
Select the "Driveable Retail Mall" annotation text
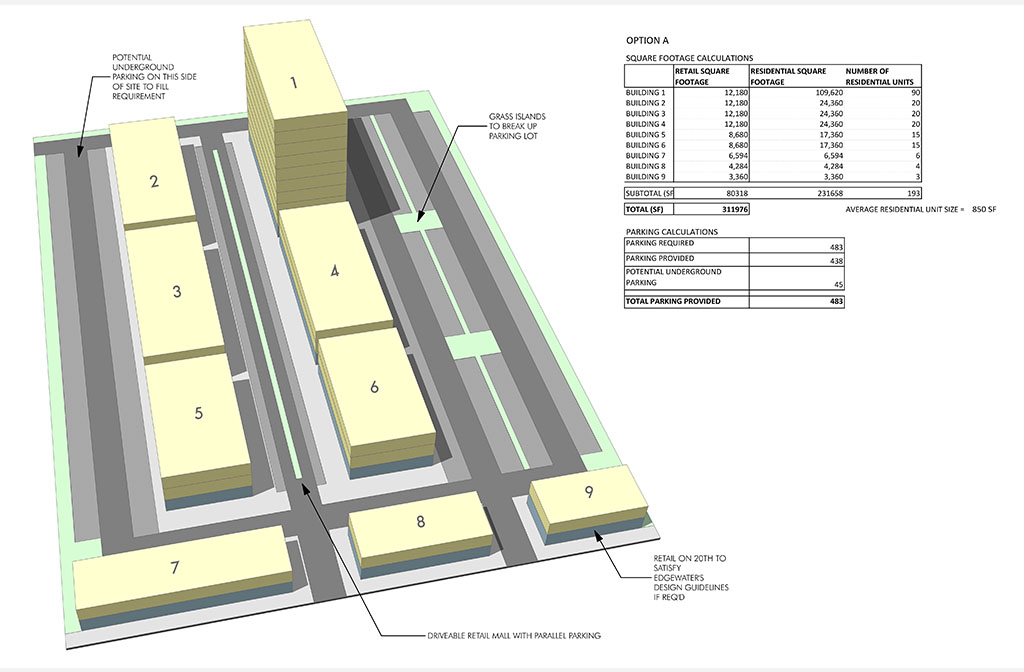499,636
